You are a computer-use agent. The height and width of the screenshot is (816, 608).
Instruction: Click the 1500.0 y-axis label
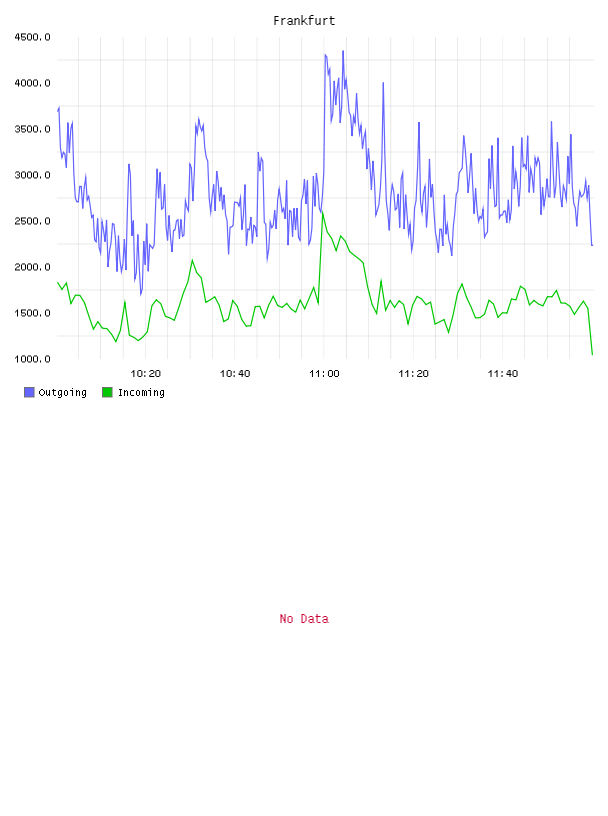click(32, 313)
